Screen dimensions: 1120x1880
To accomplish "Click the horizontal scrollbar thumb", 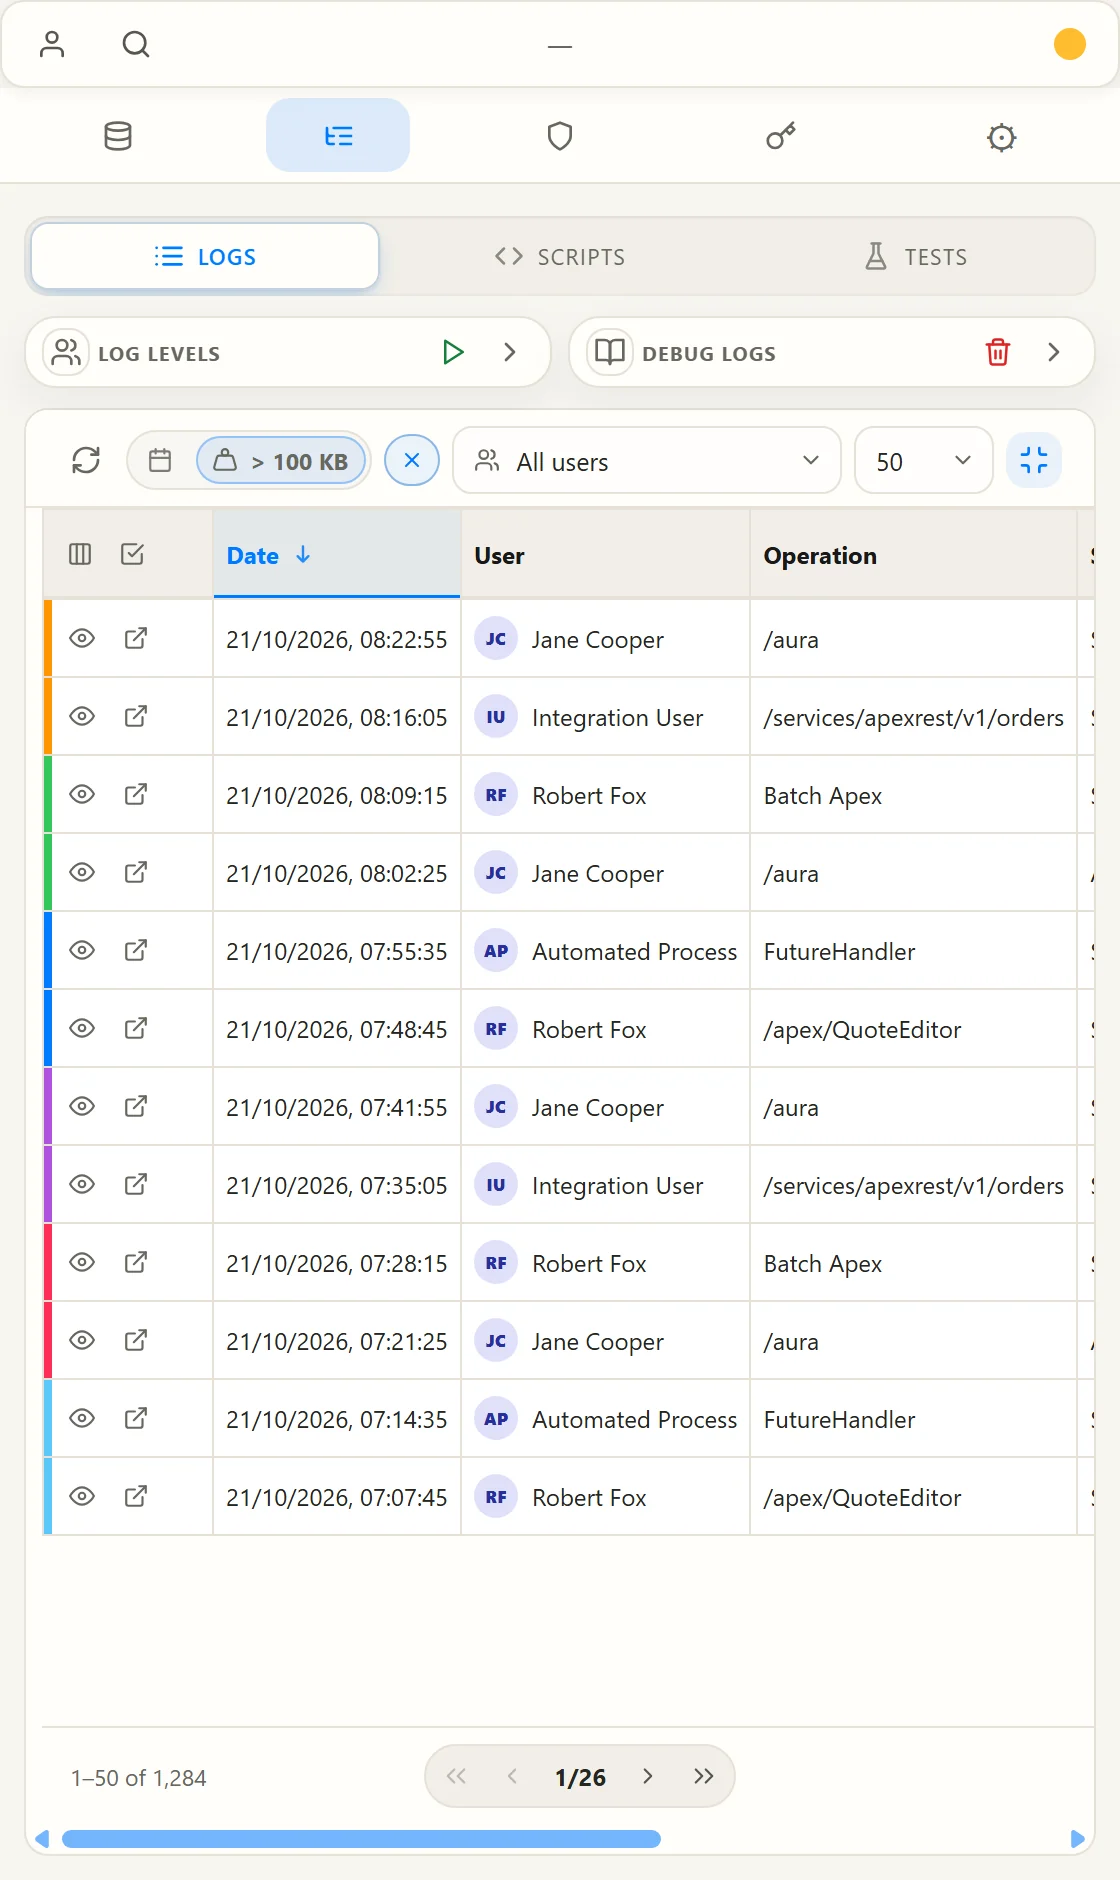I will [361, 1838].
